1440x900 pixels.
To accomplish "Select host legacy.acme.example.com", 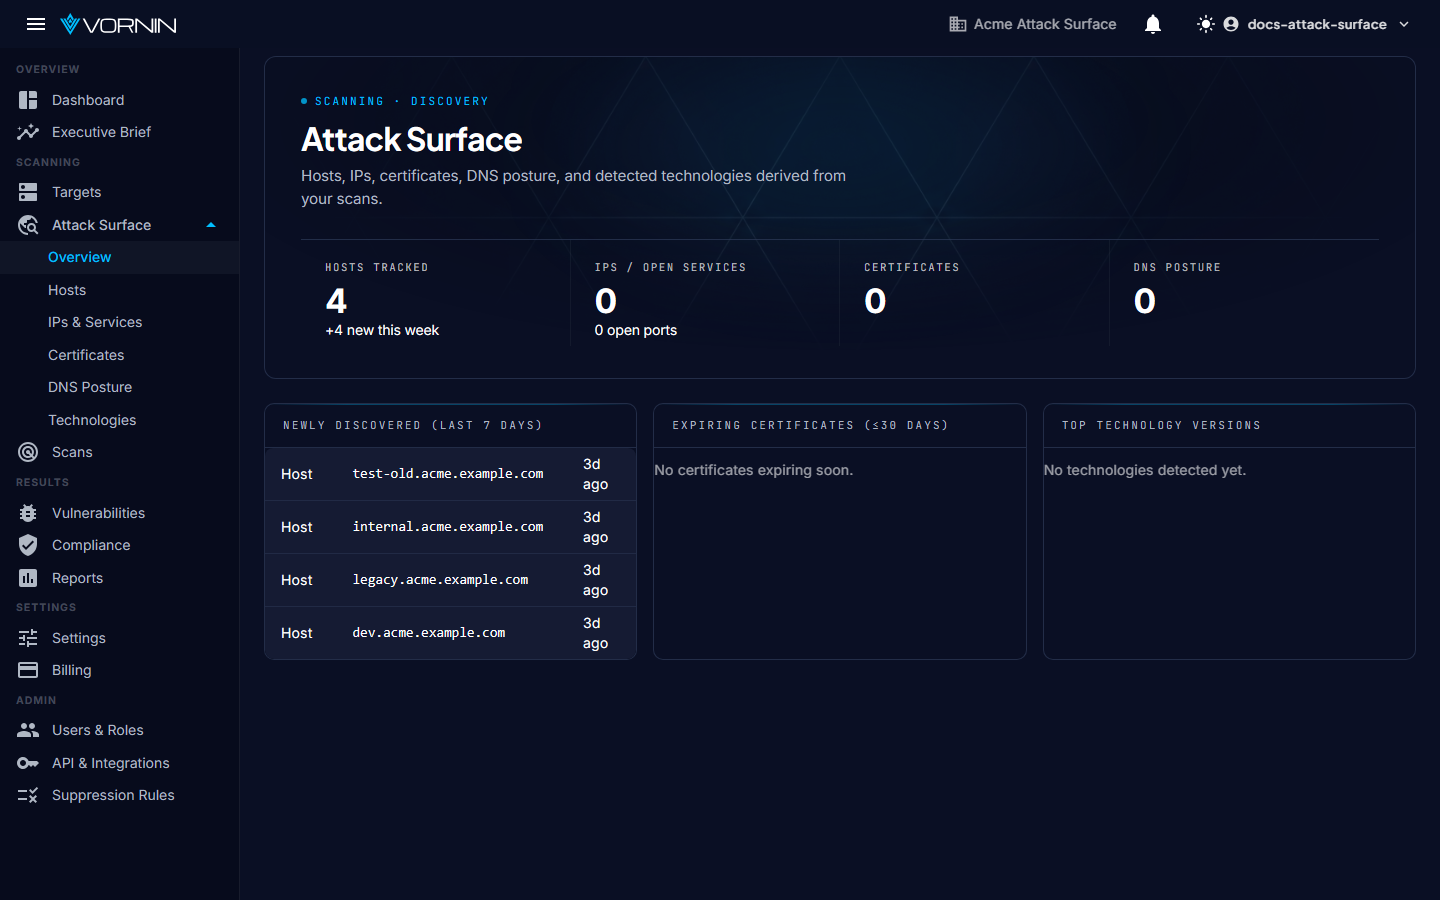I will pyautogui.click(x=440, y=580).
